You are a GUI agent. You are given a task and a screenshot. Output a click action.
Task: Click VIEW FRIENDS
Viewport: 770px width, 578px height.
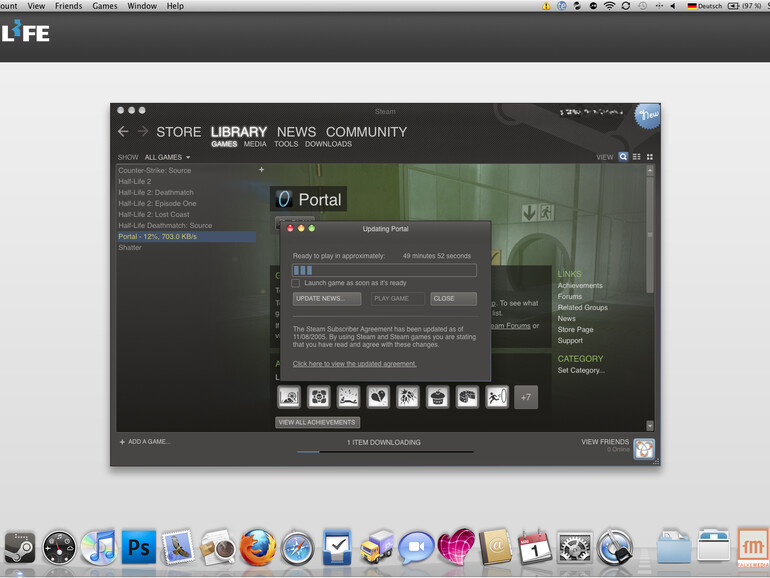click(x=605, y=441)
